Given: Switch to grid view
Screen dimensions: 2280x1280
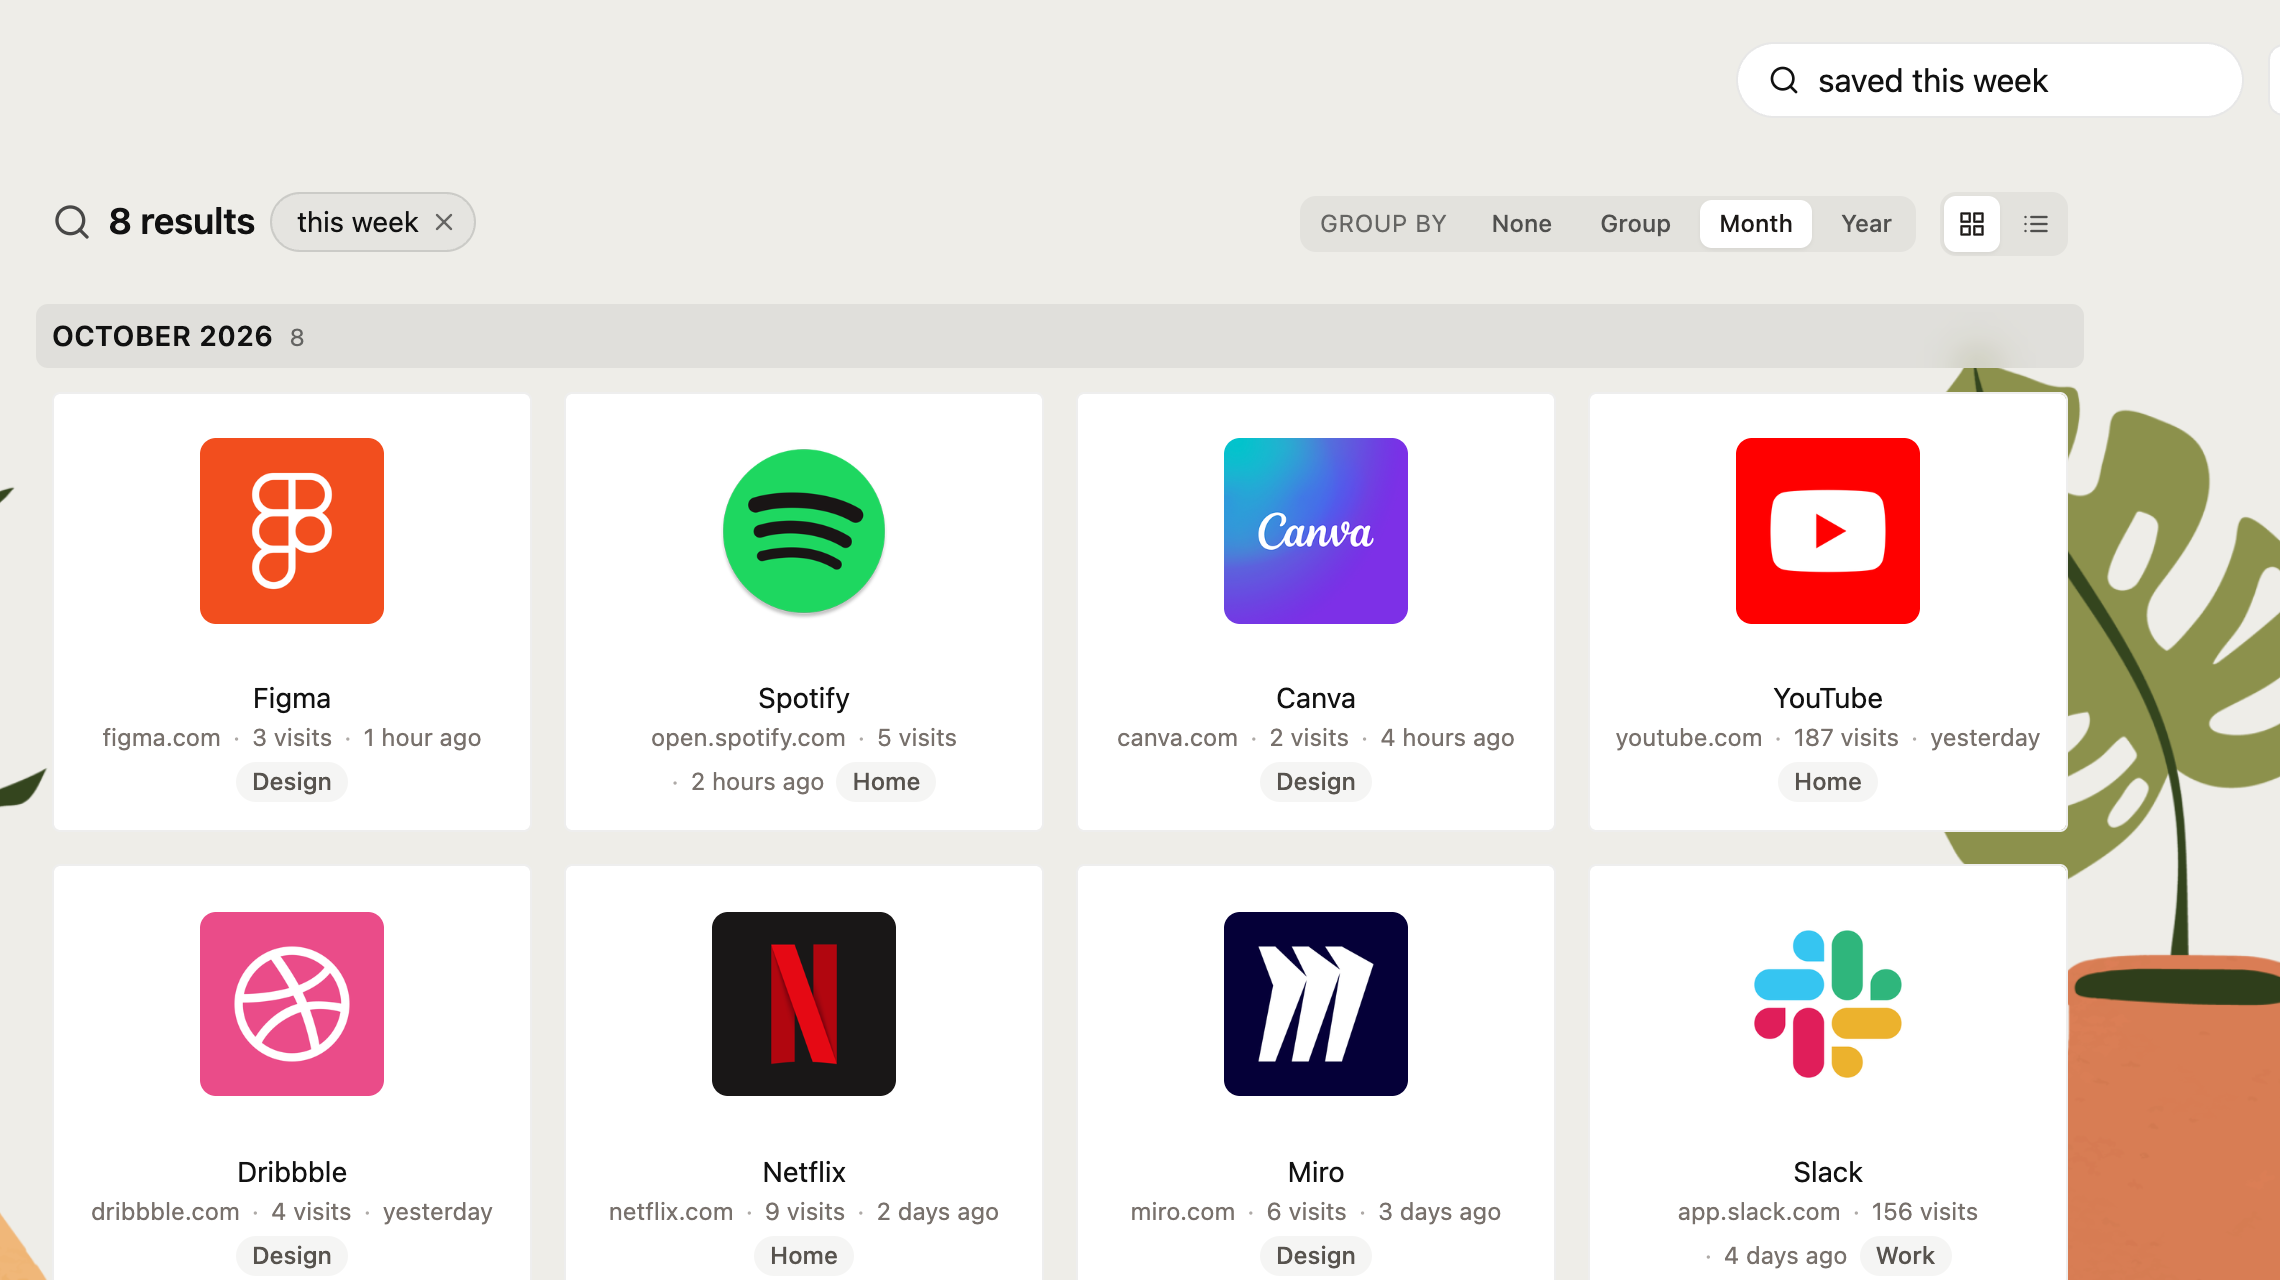Looking at the screenshot, I should [x=1972, y=224].
